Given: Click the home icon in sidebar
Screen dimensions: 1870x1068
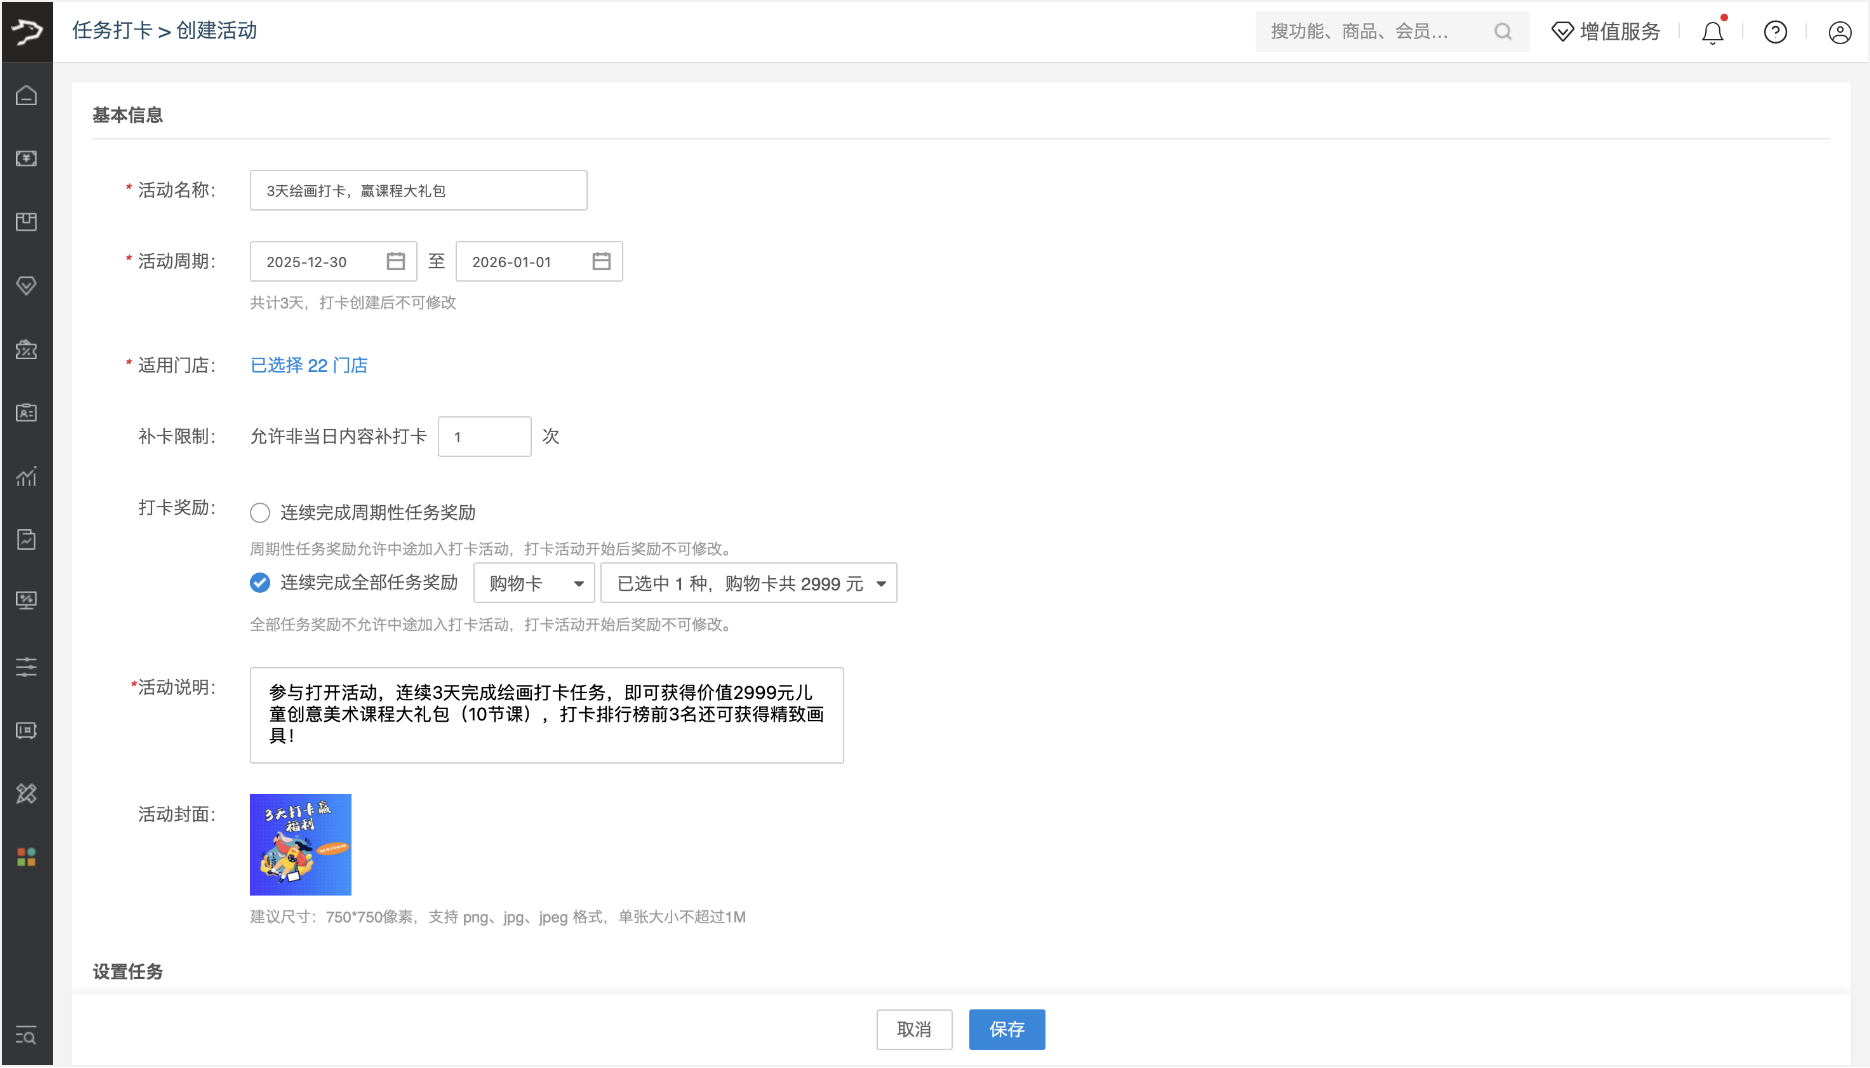Looking at the screenshot, I should pos(27,96).
